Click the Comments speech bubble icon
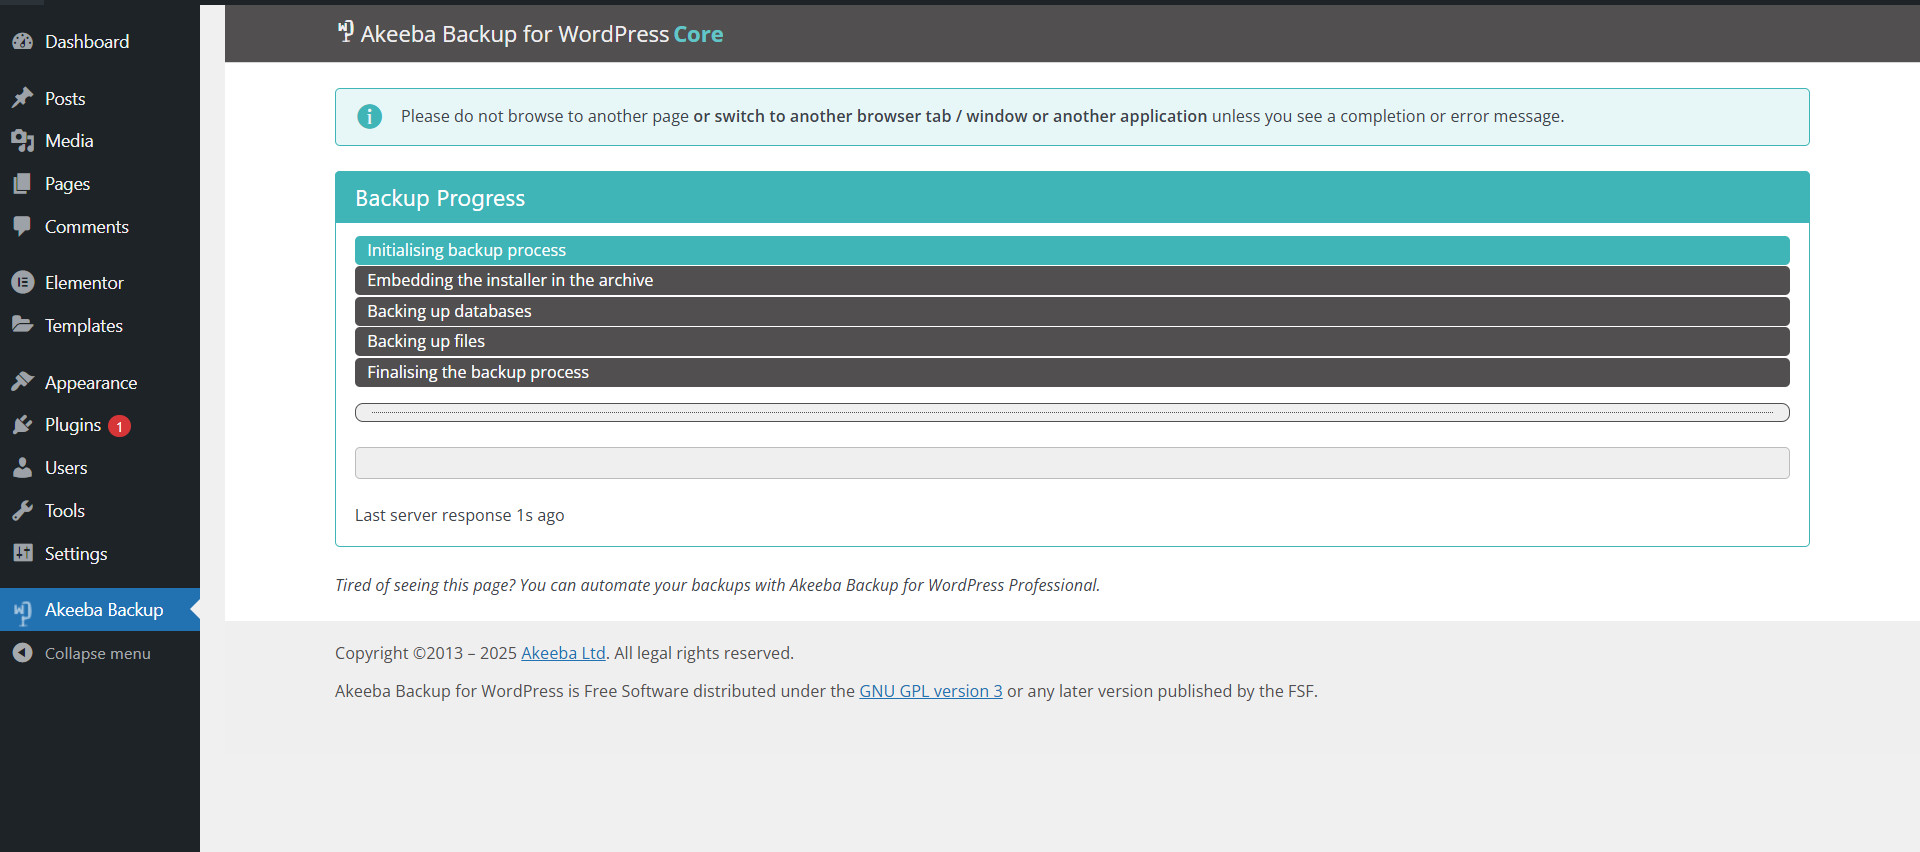Screen dimensions: 1920x852 [x=22, y=227]
